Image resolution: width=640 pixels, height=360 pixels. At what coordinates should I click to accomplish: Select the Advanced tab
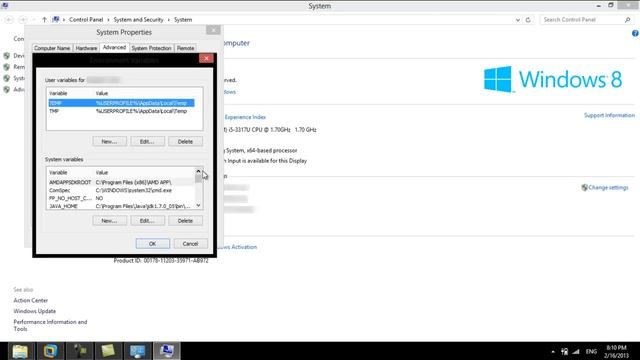(114, 47)
